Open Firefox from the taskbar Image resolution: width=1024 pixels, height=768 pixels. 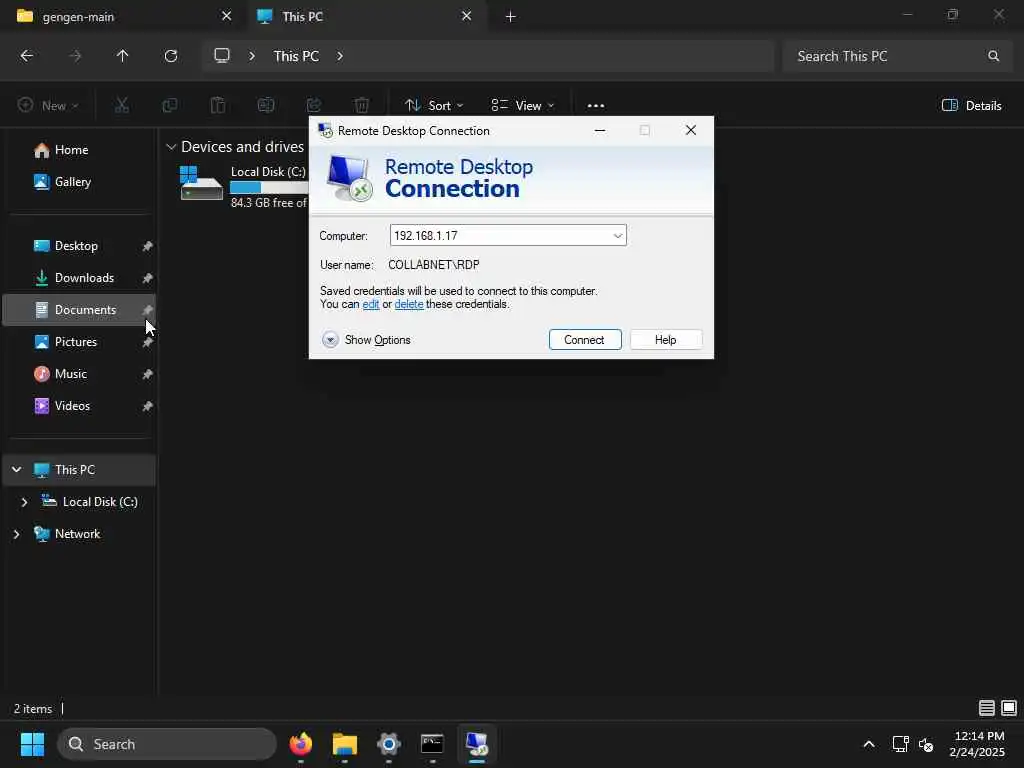pos(301,744)
